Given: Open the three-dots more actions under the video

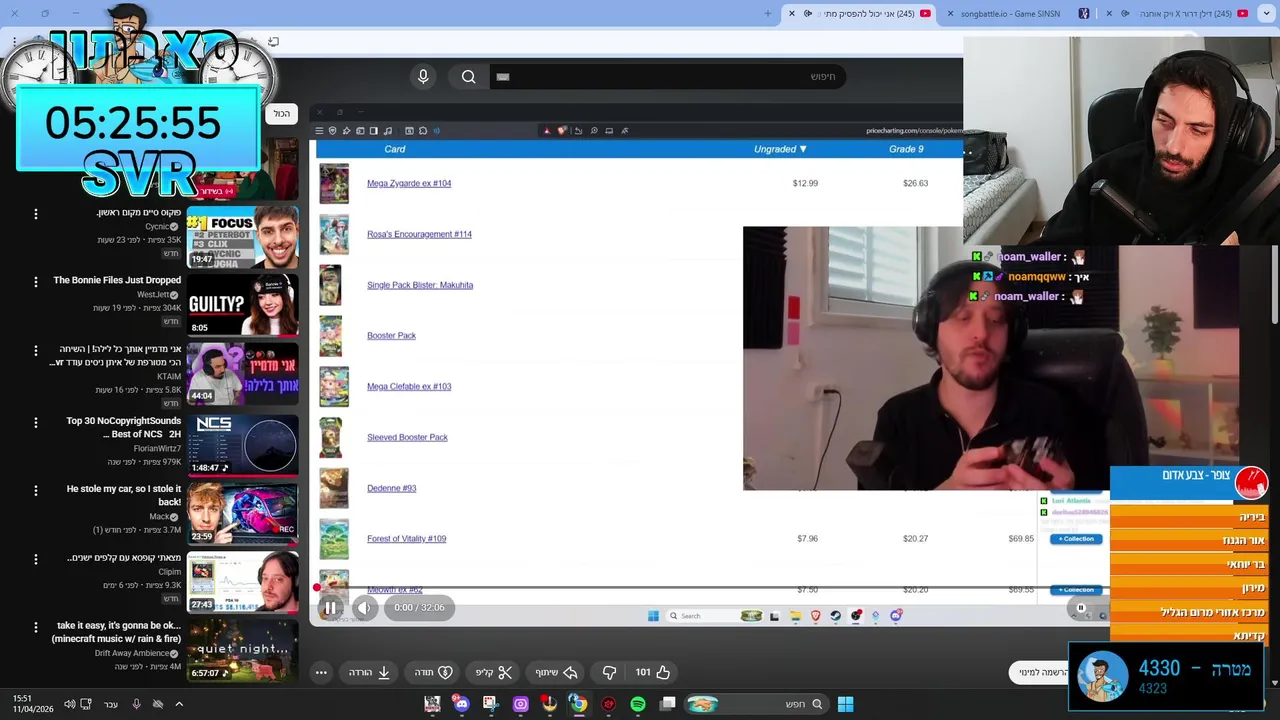Looking at the screenshot, I should point(321,672).
